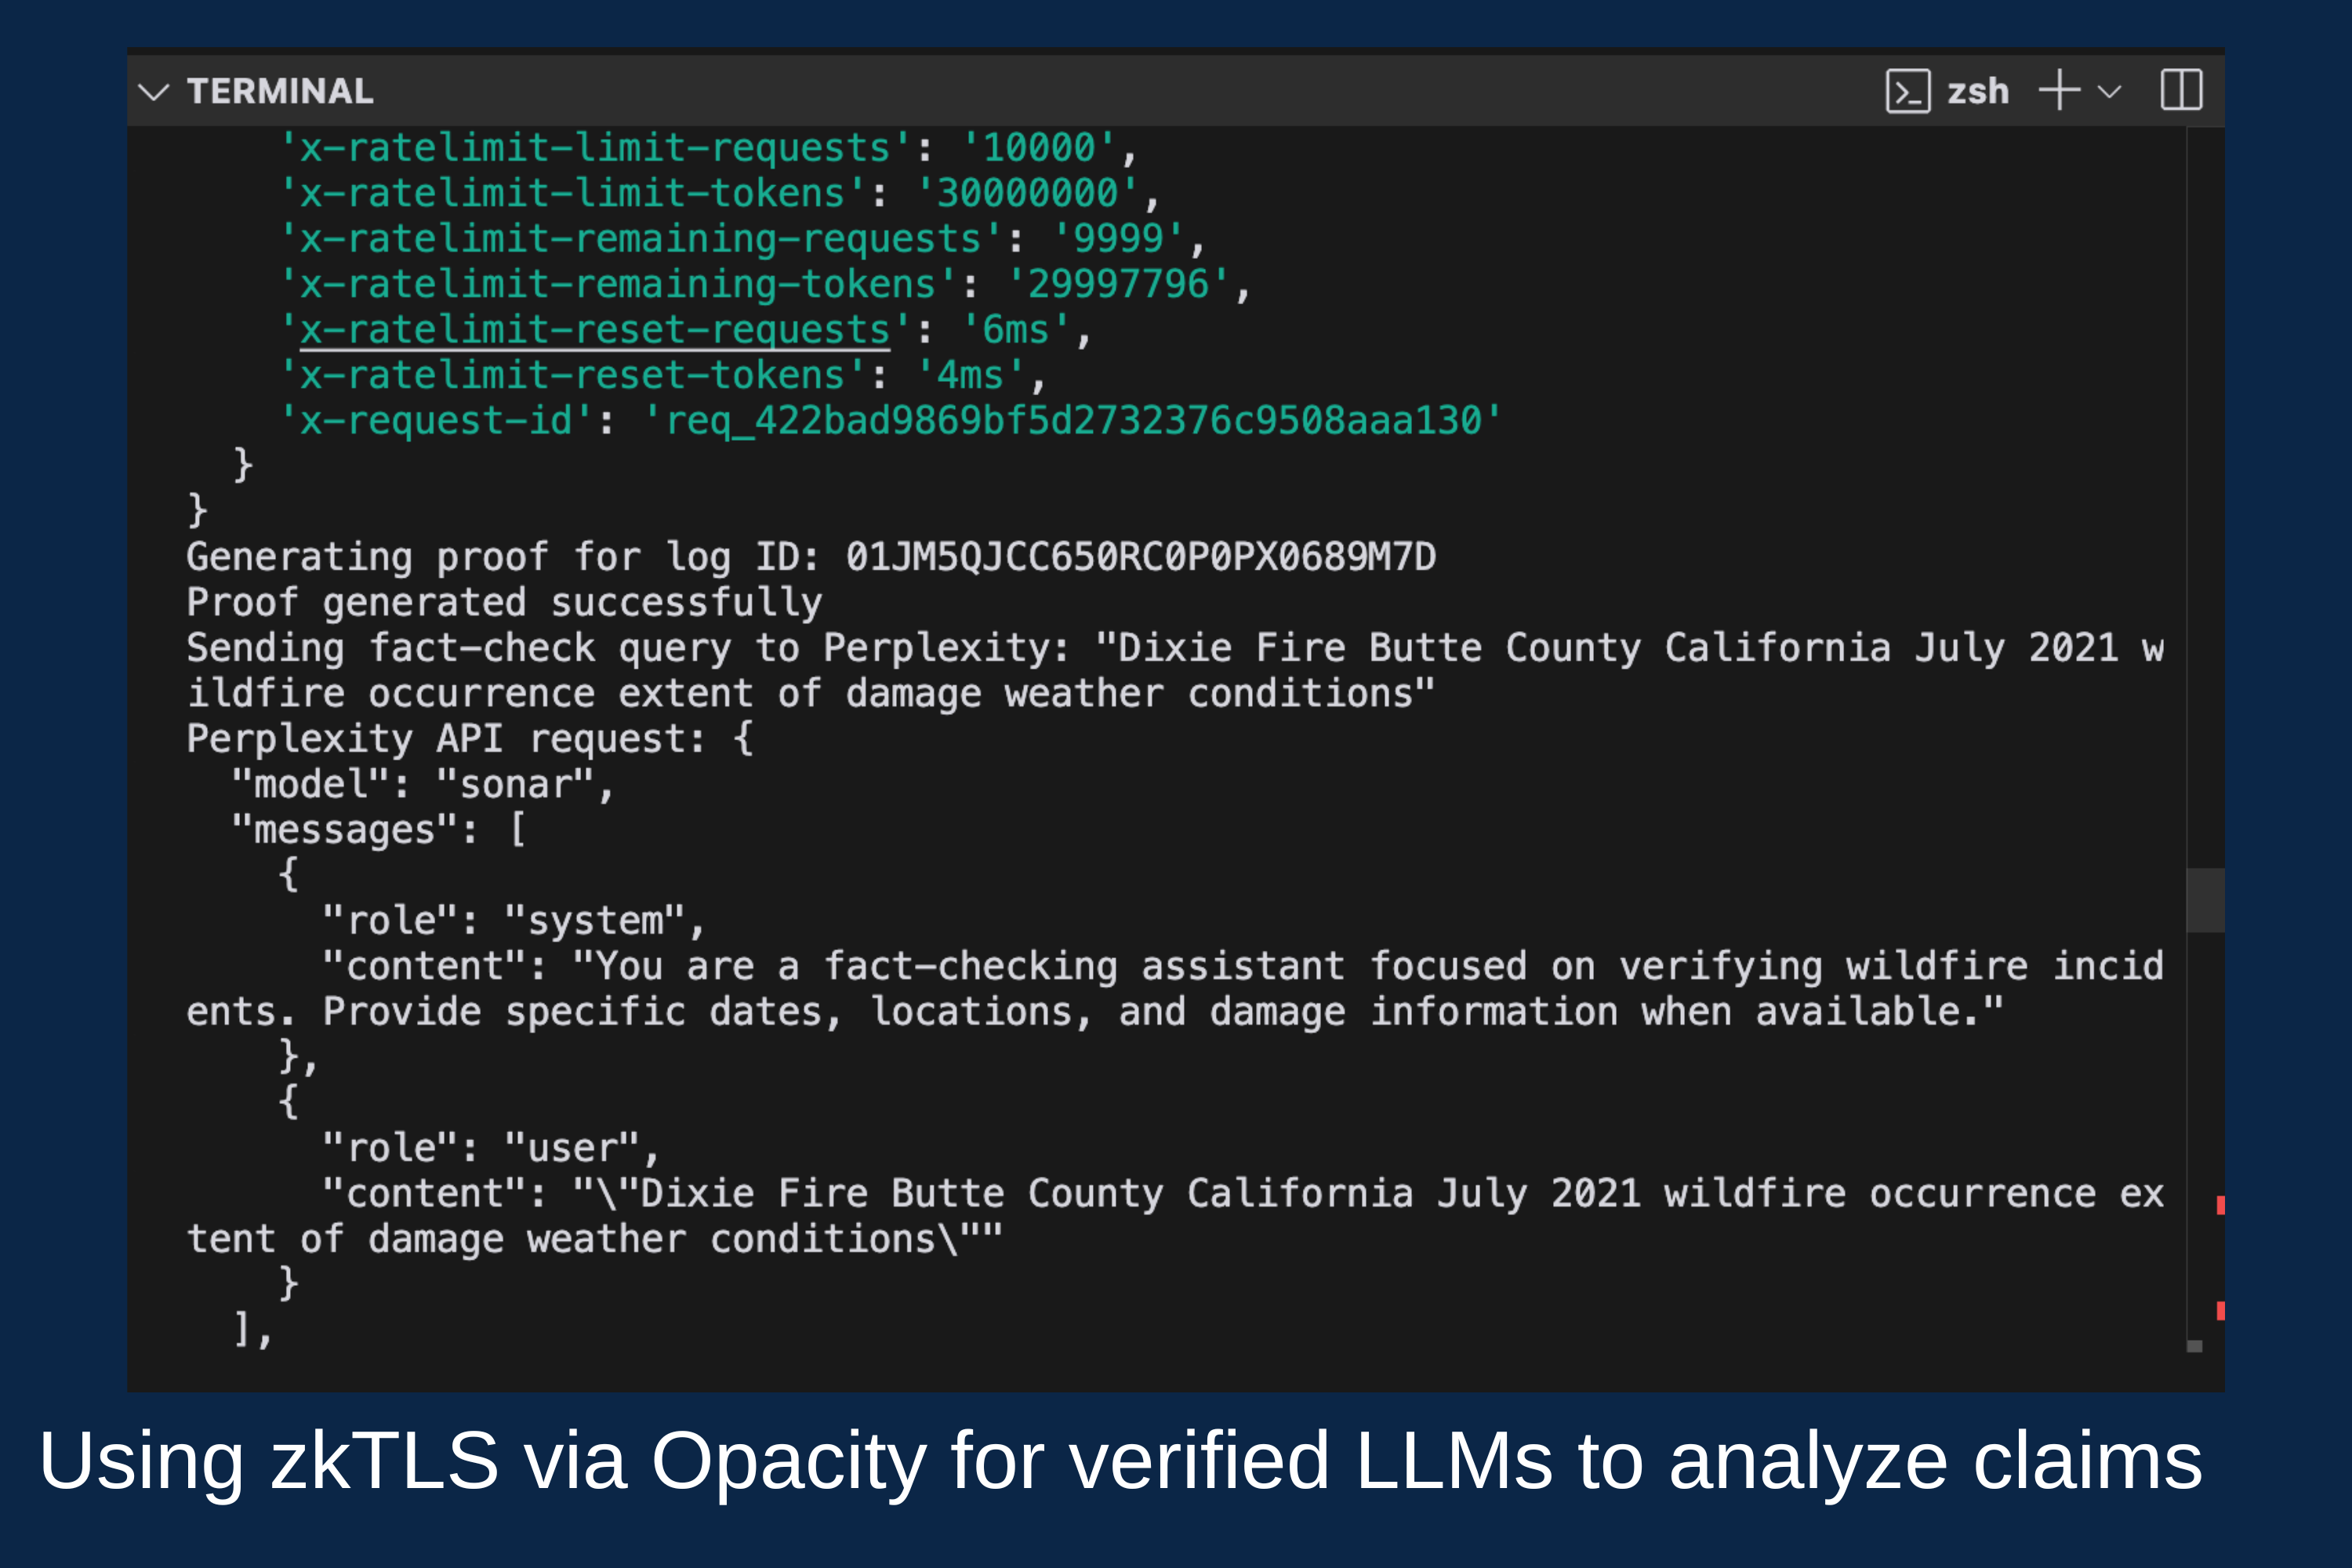Select the zsh shell label

coord(1977,92)
